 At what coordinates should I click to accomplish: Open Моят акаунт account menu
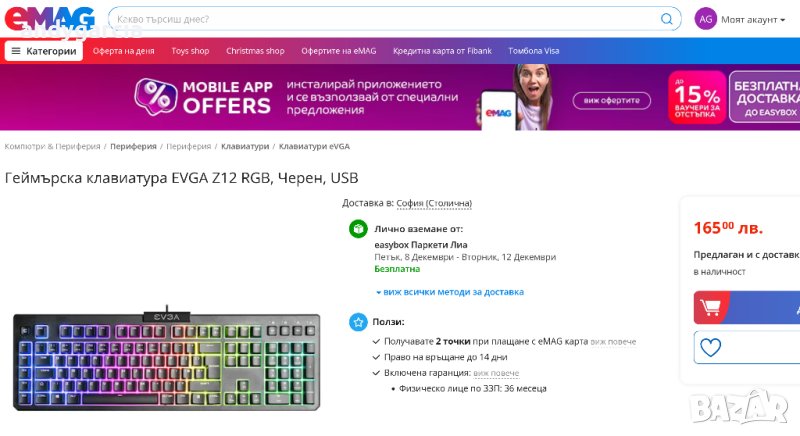coord(749,19)
